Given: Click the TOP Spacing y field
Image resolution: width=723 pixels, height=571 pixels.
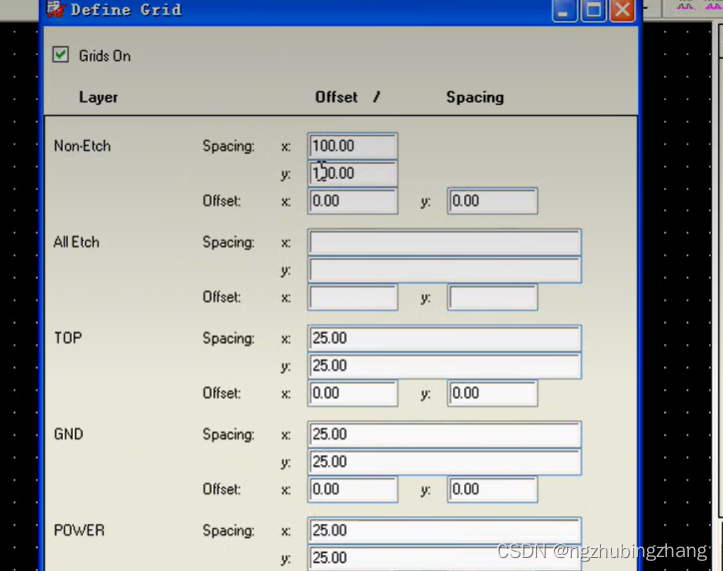Looking at the screenshot, I should pos(444,366).
